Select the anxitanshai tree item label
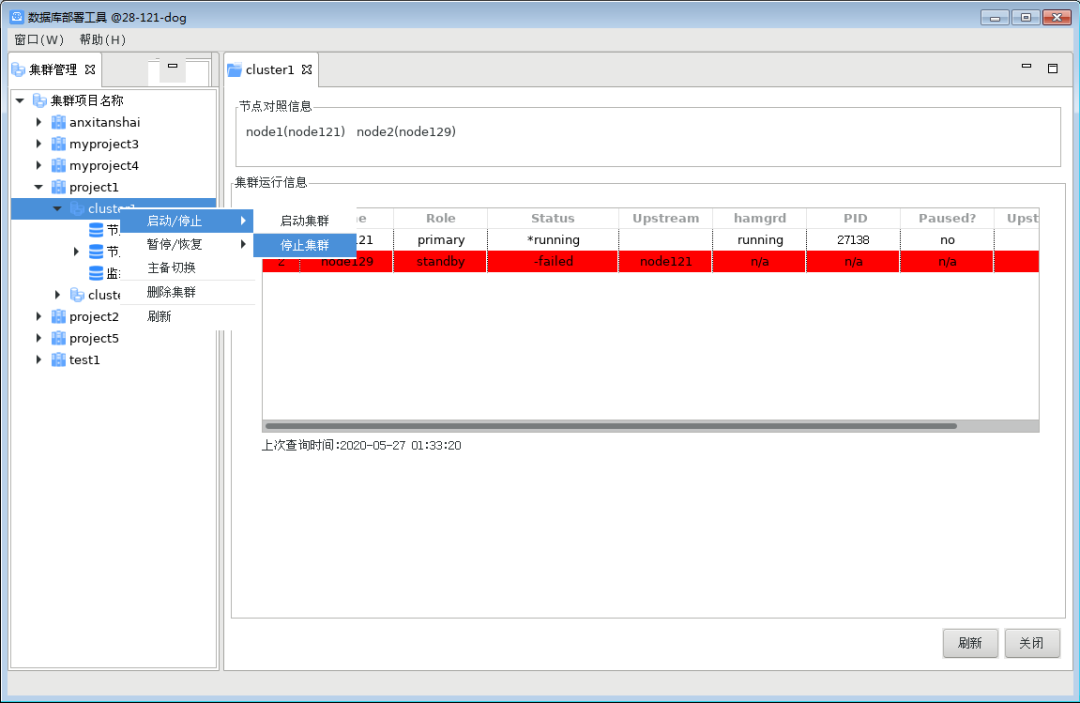 point(105,123)
